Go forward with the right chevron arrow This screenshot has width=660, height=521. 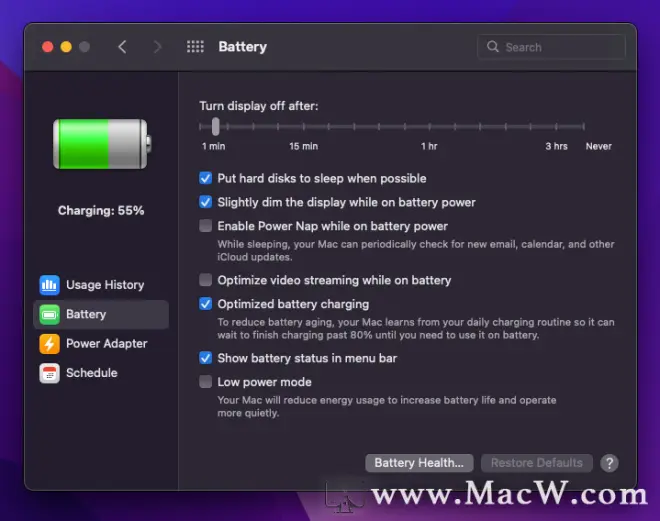click(157, 47)
